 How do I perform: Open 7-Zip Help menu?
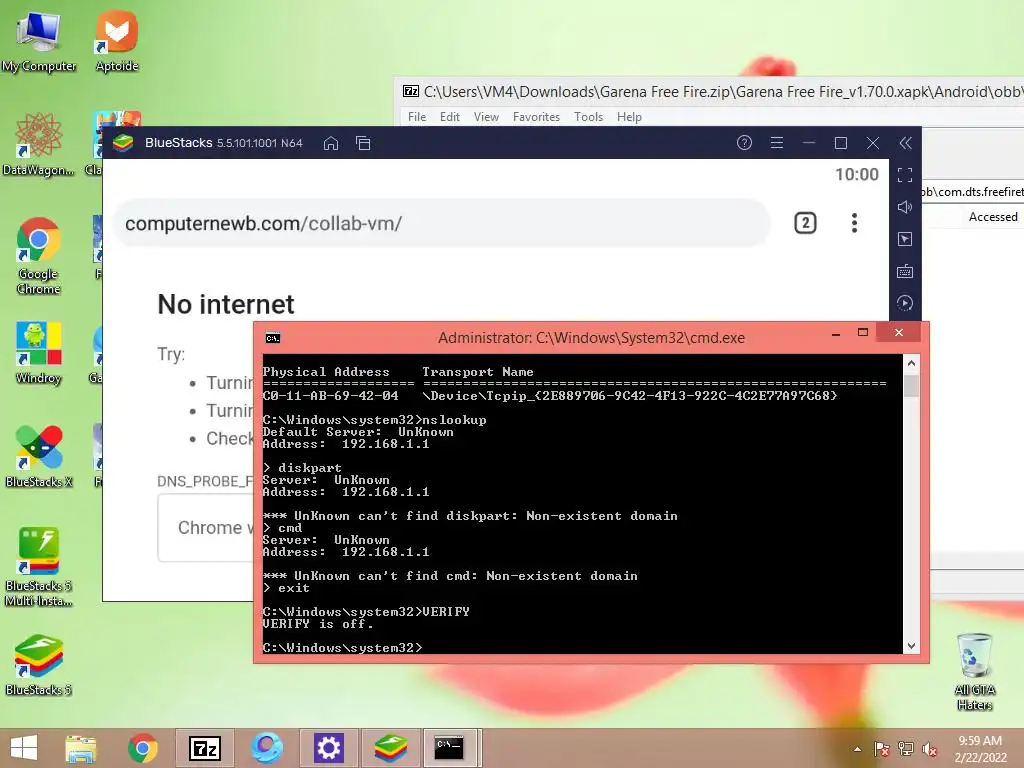pos(630,117)
